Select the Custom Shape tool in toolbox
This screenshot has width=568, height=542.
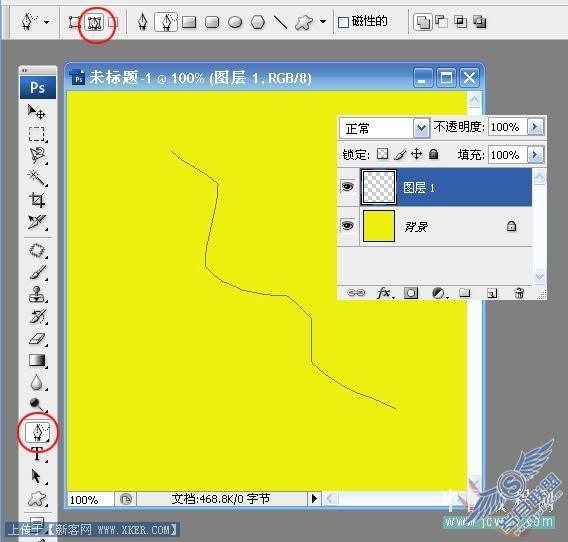pos(37,500)
